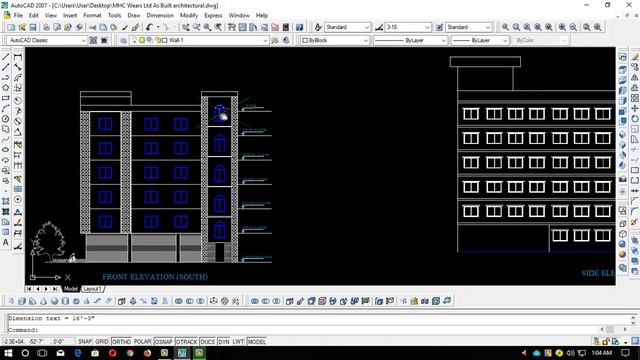This screenshot has width=640, height=360.
Task: Click the layer color swatch beside Wall-1
Action: point(165,40)
